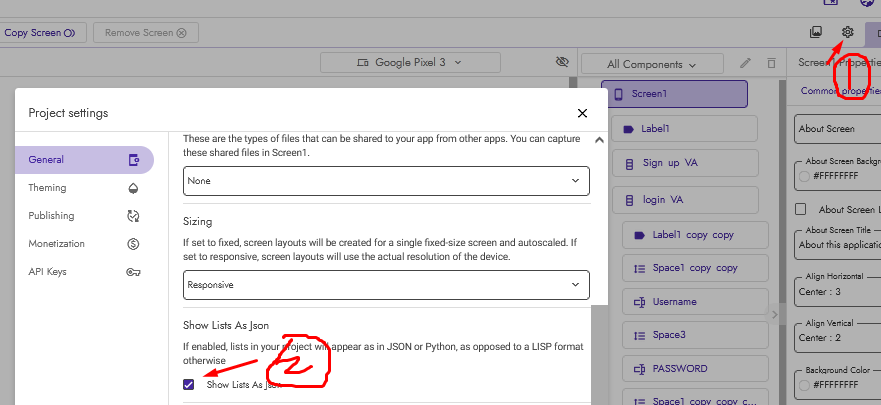The image size is (881, 405).
Task: Select Sign up VA component
Action: (684, 163)
